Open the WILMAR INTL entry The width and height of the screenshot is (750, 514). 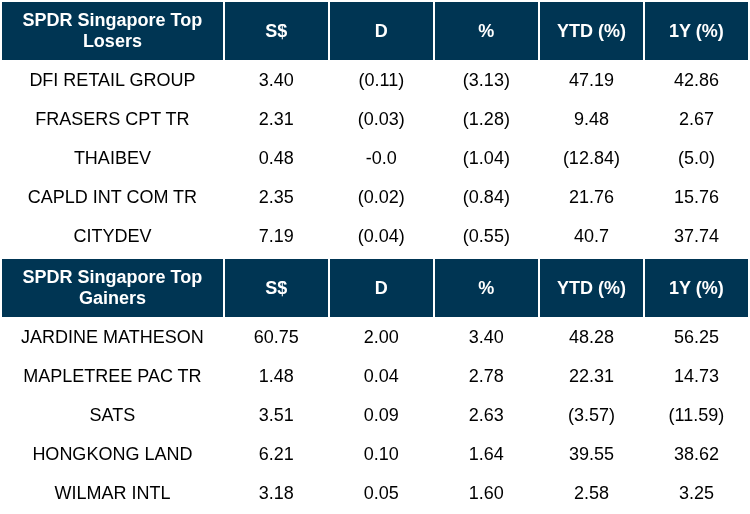tap(112, 493)
